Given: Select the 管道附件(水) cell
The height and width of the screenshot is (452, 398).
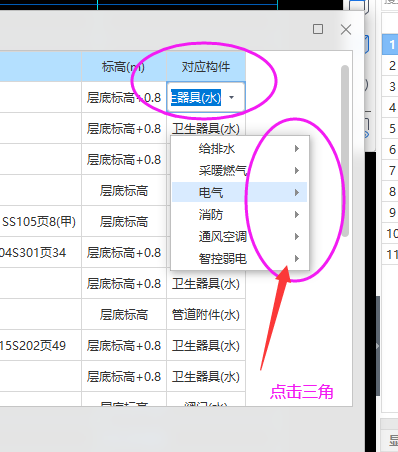Looking at the screenshot, I should [206, 314].
